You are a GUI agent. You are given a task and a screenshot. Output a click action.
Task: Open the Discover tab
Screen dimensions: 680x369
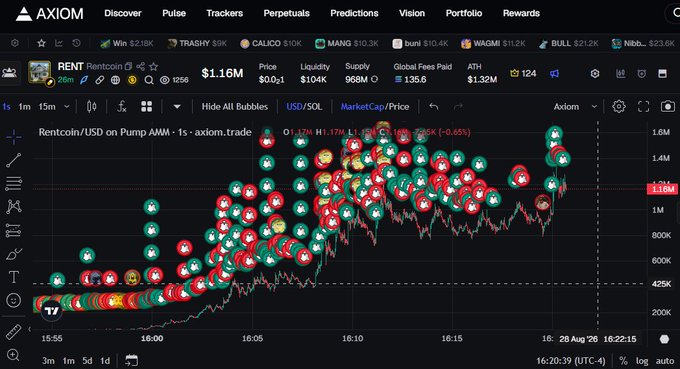point(123,13)
